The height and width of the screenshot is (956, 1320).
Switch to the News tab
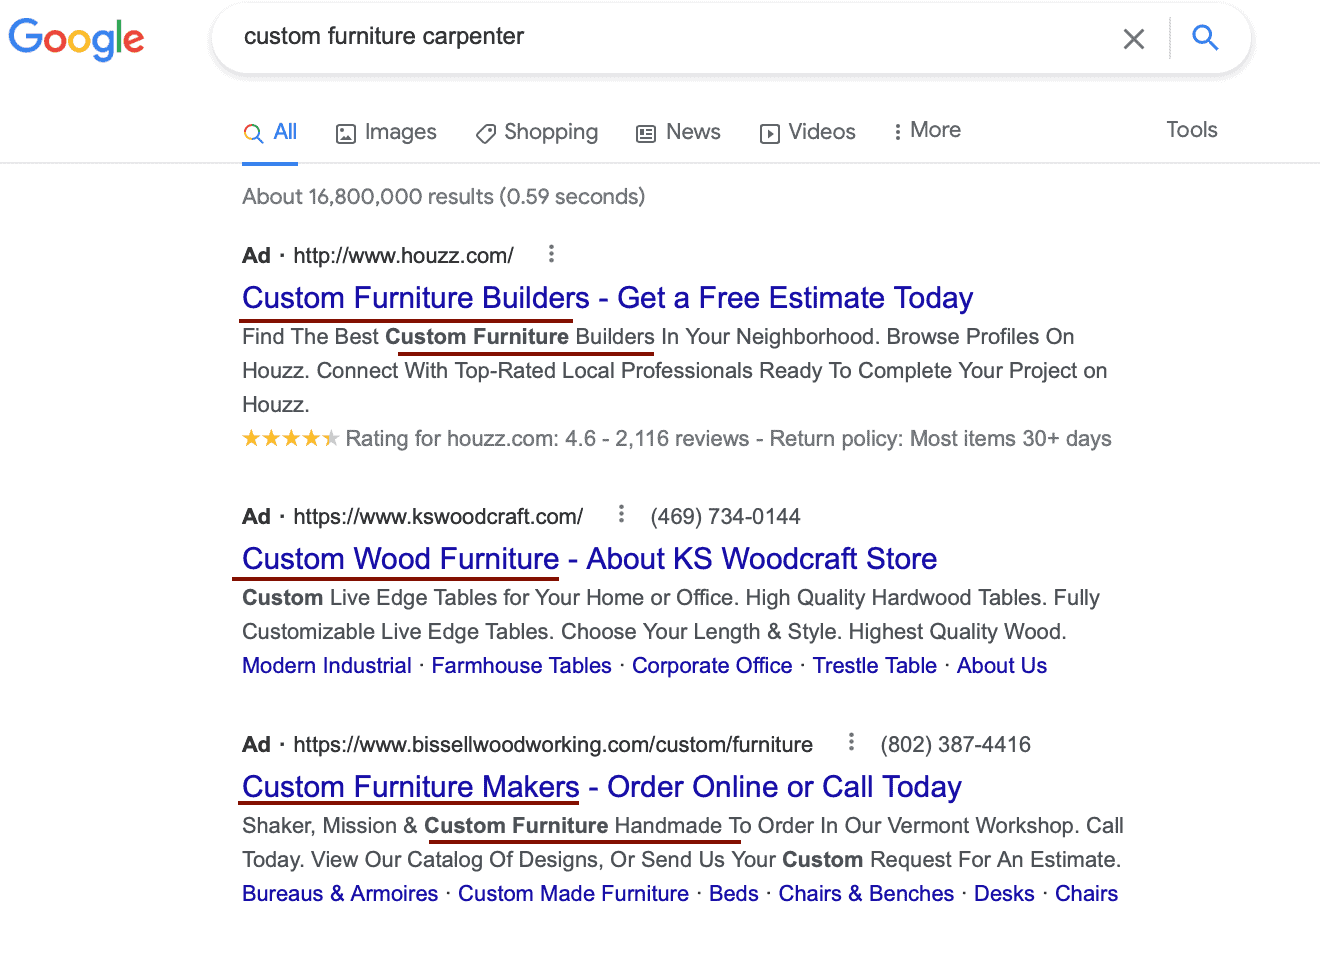click(x=678, y=132)
